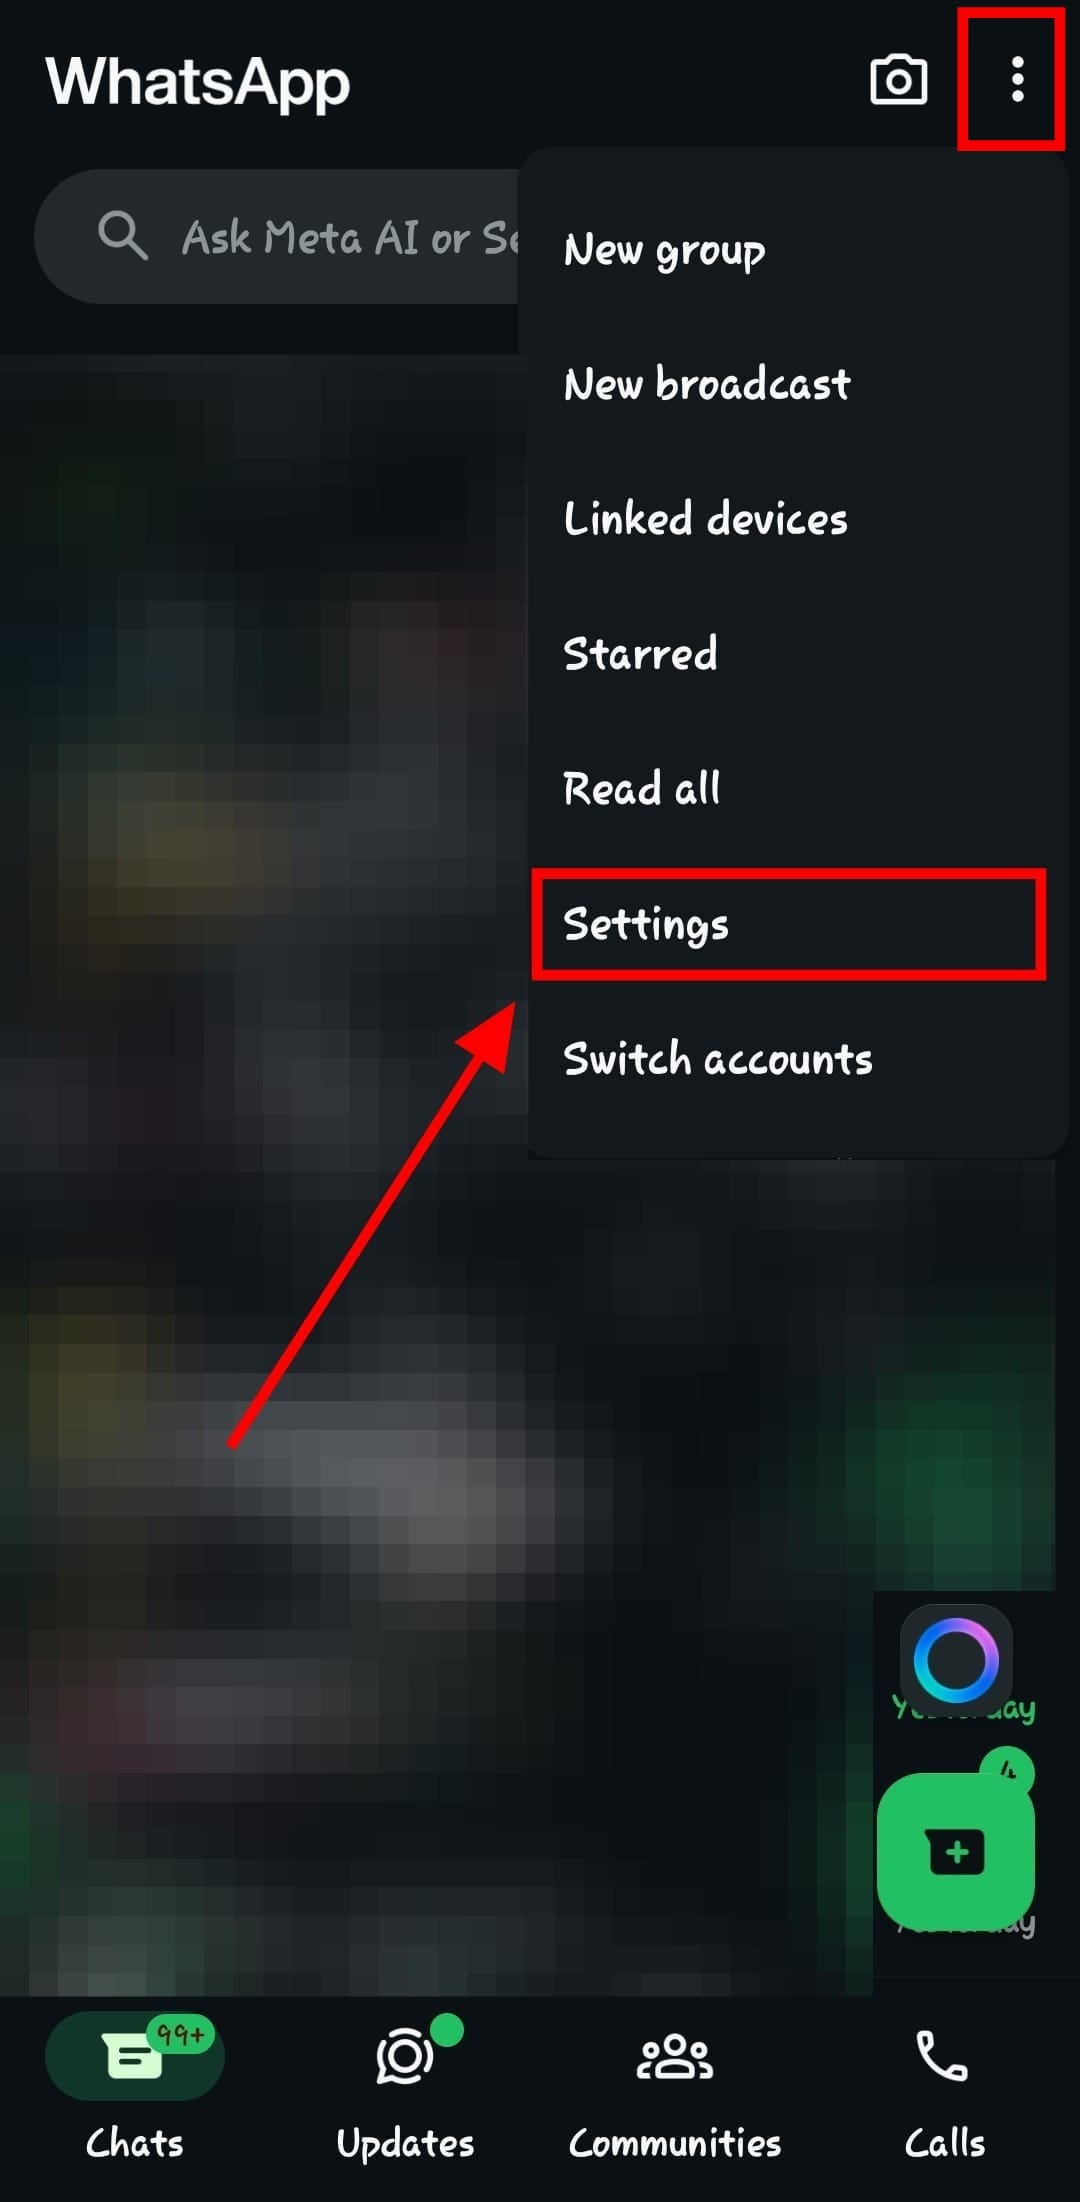Viewport: 1080px width, 2202px height.
Task: Focus the Ask Meta AI search field
Action: click(280, 236)
